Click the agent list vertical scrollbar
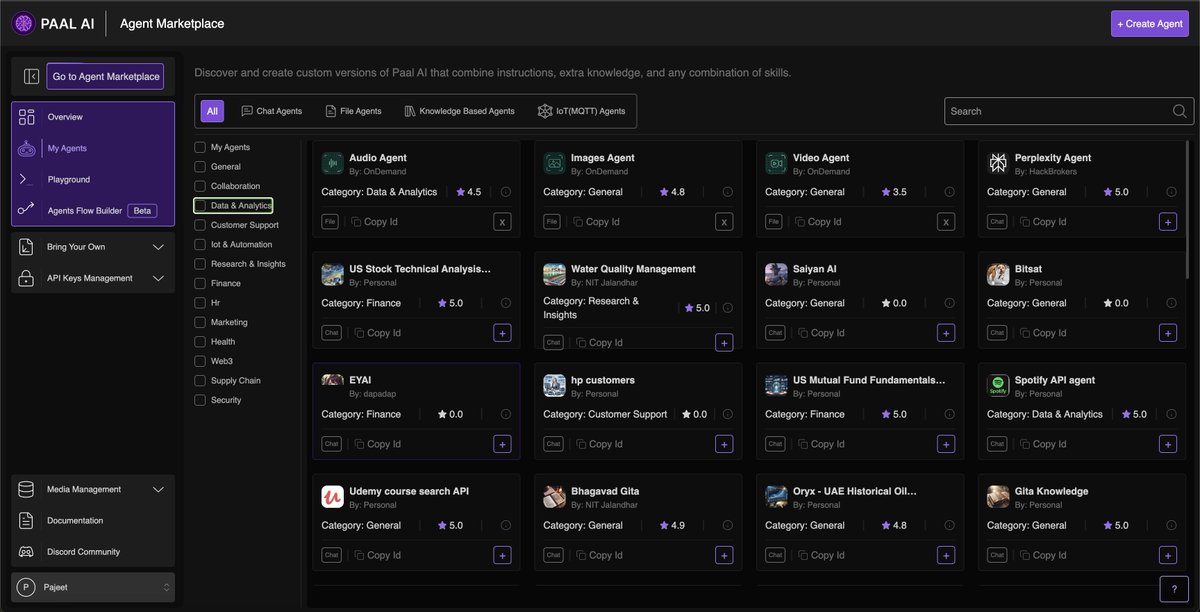Image resolution: width=1200 pixels, height=612 pixels. tap(1188, 210)
